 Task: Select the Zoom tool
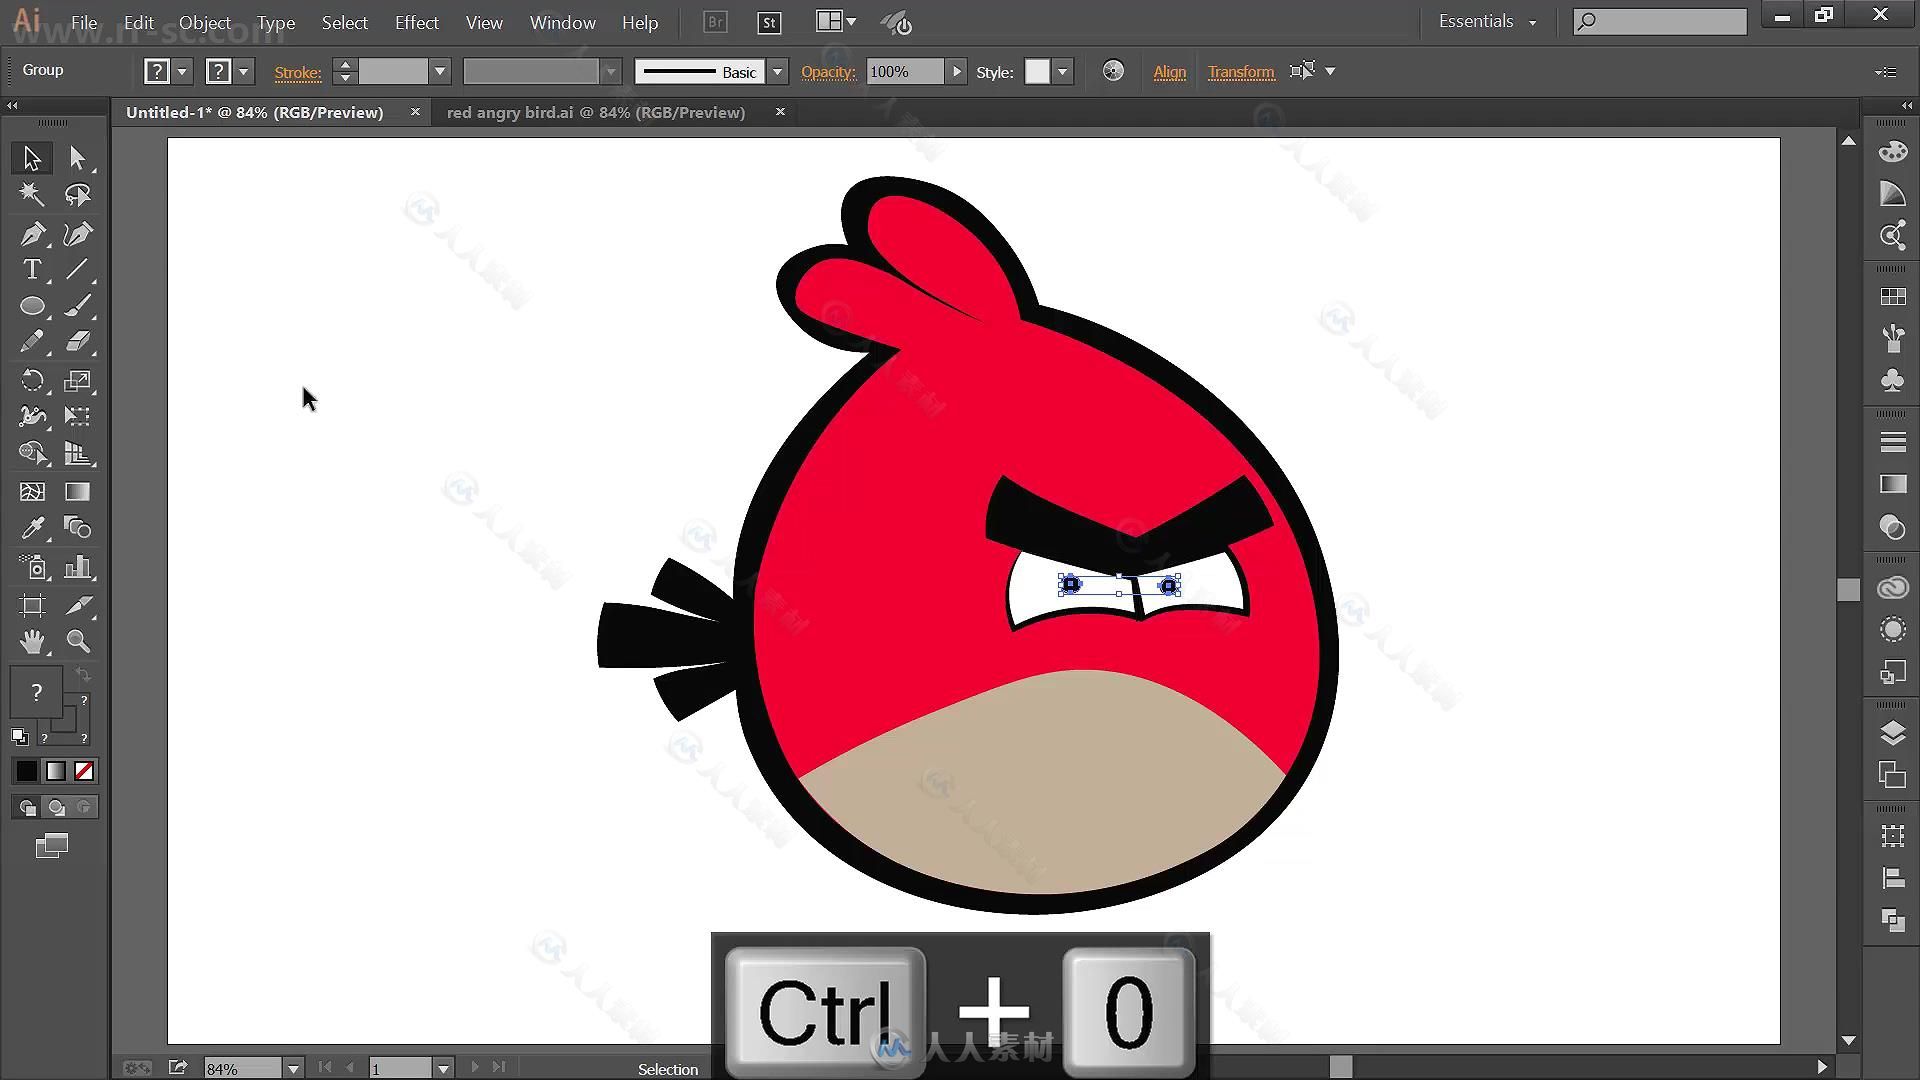[x=78, y=641]
